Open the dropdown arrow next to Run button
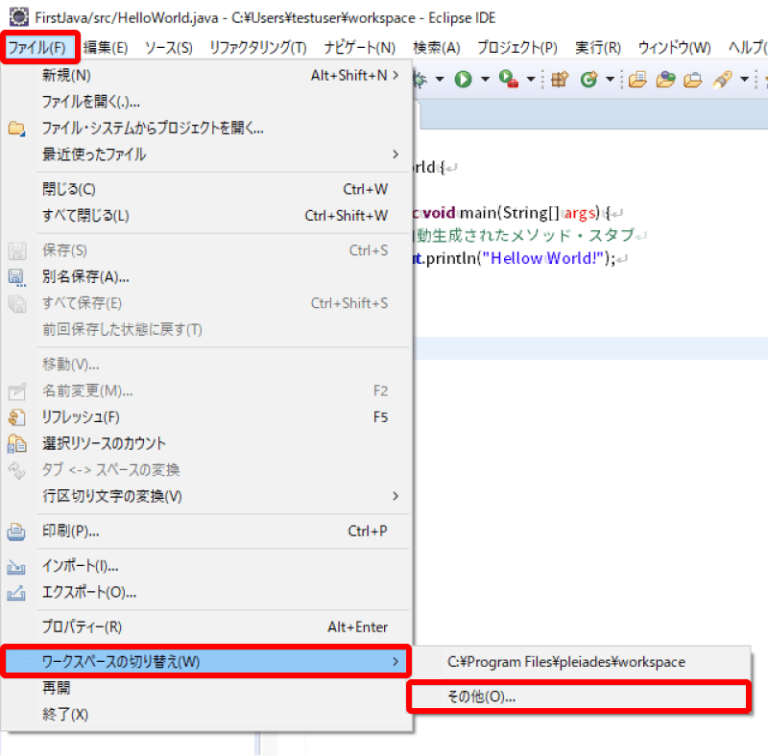The height and width of the screenshot is (756, 768). (485, 80)
